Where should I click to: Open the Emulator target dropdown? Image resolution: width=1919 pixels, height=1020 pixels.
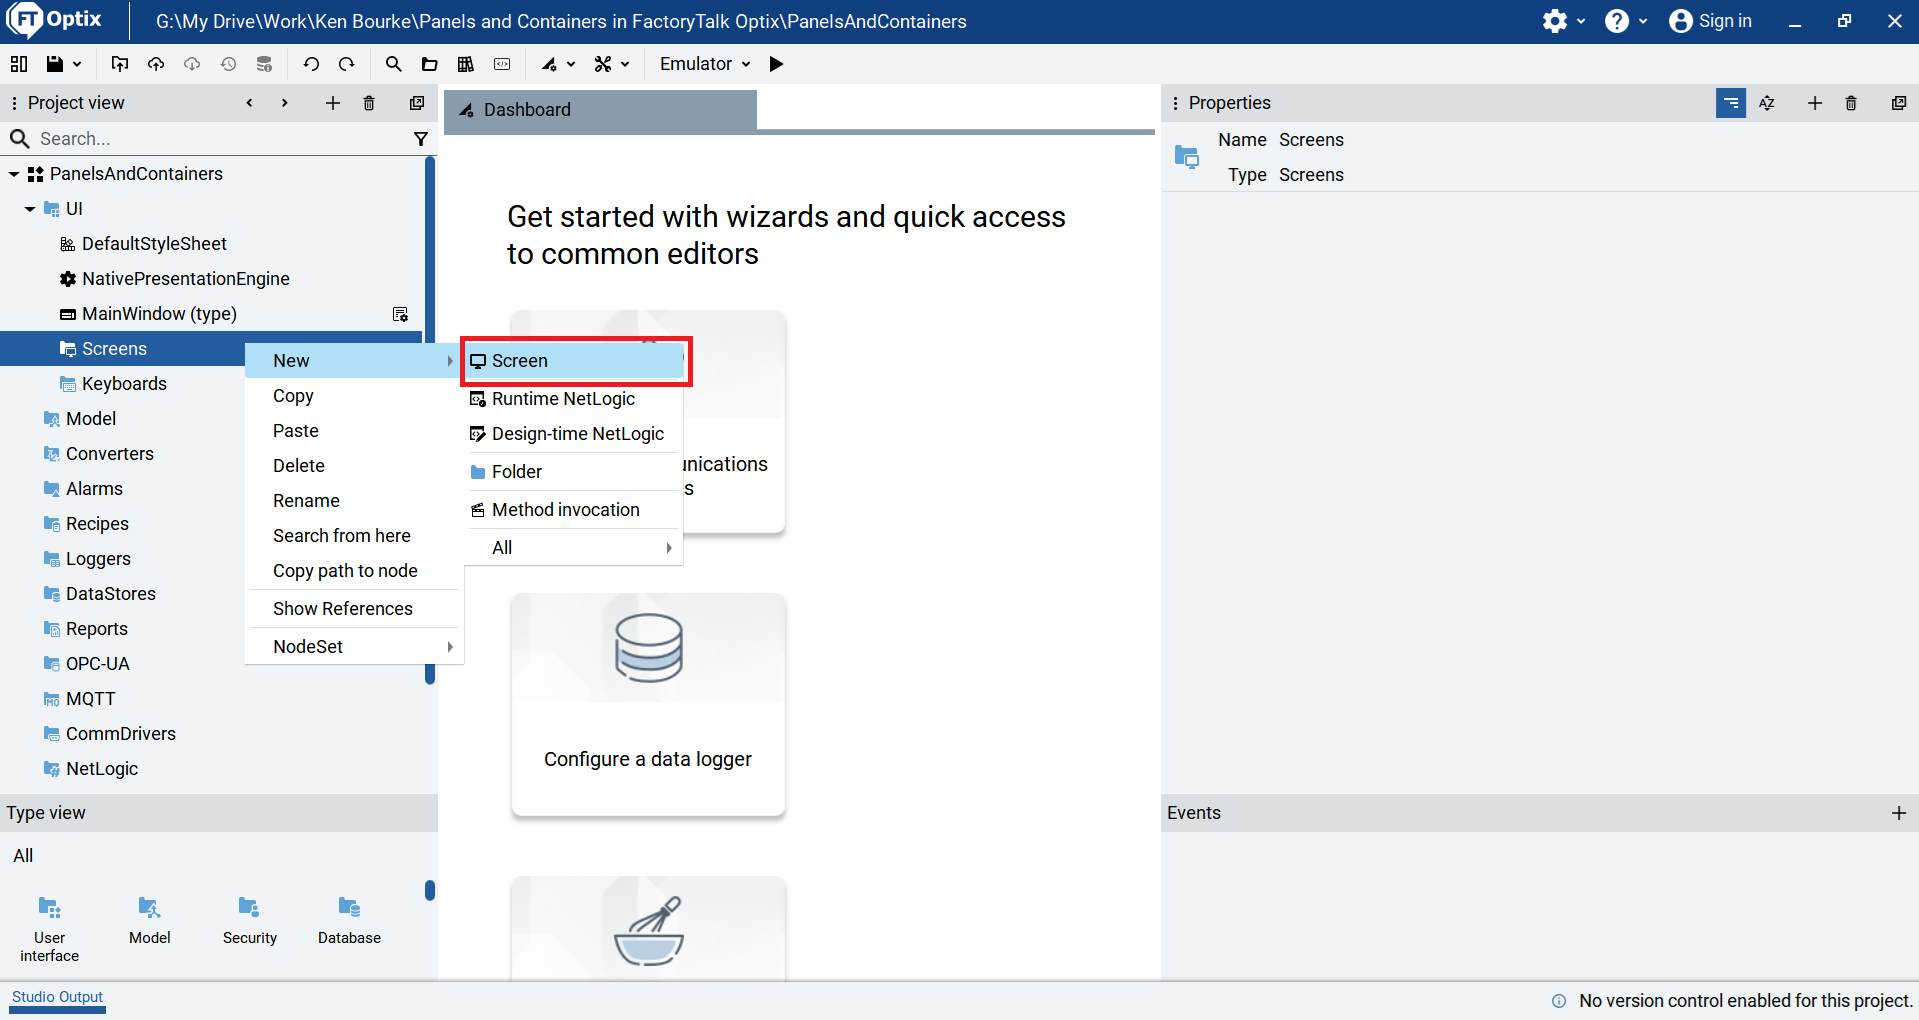coord(705,64)
